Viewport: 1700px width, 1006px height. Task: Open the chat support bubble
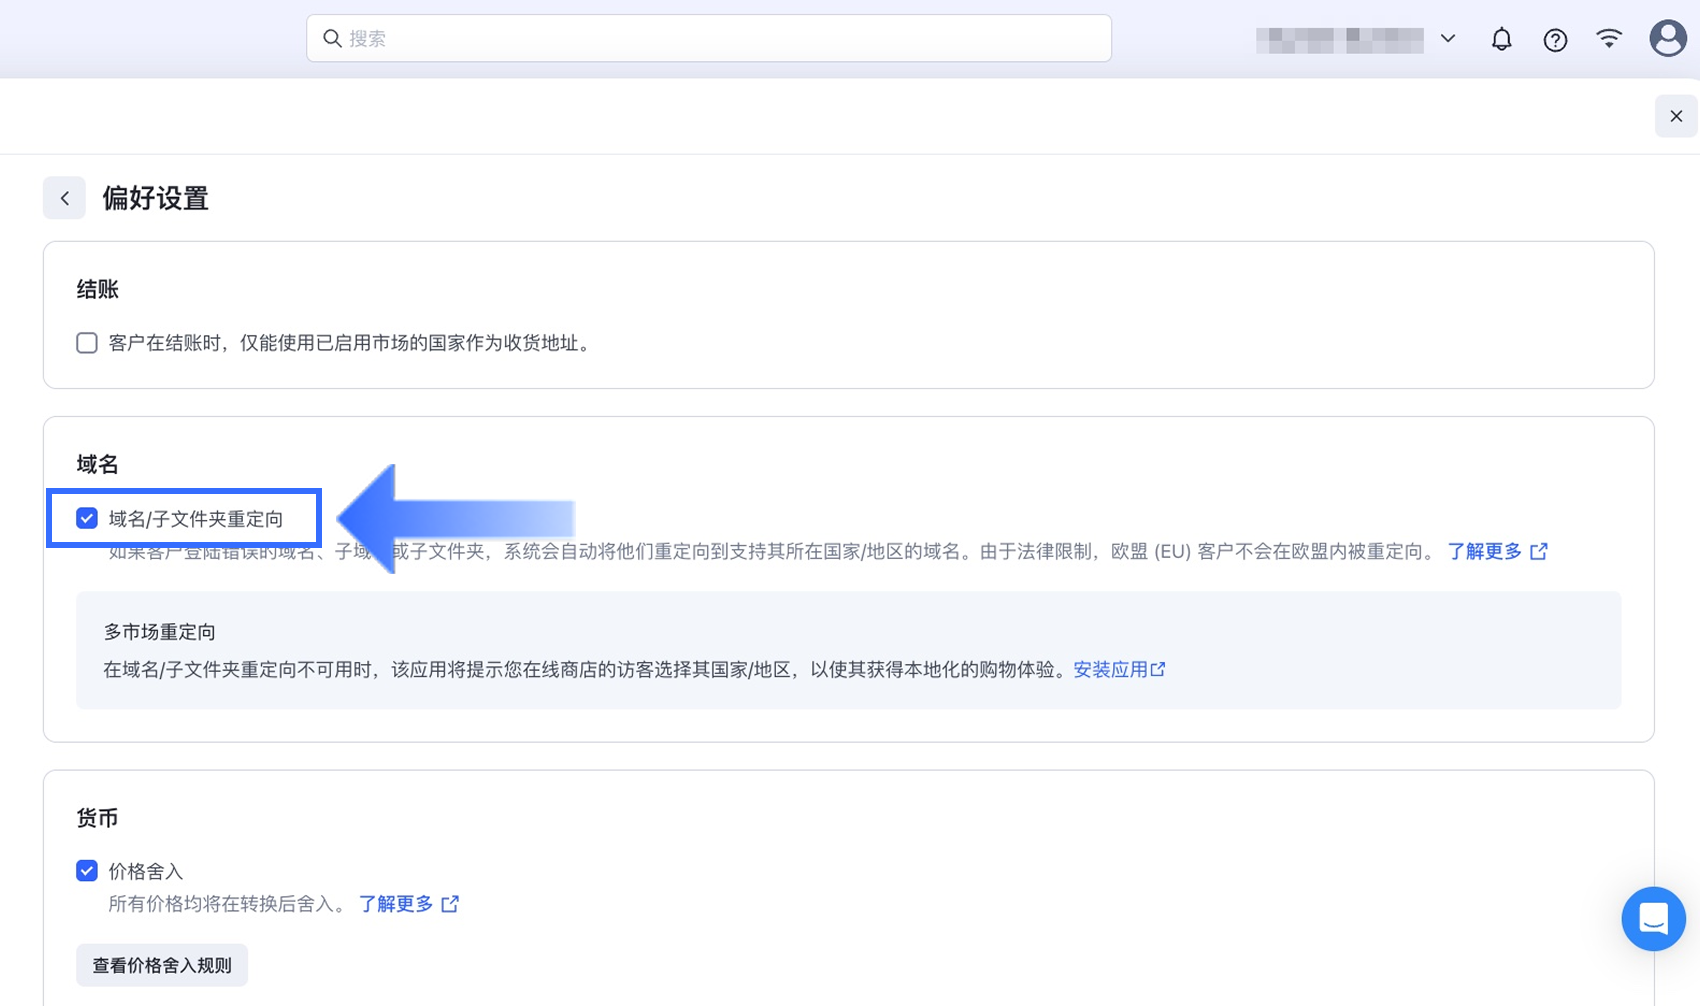(x=1653, y=919)
